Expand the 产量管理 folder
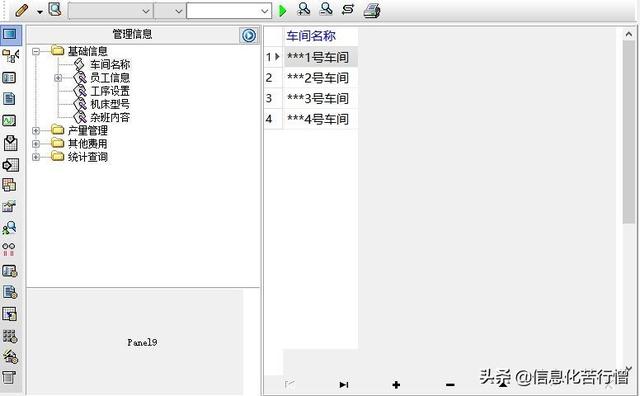The image size is (640, 396). [36, 131]
